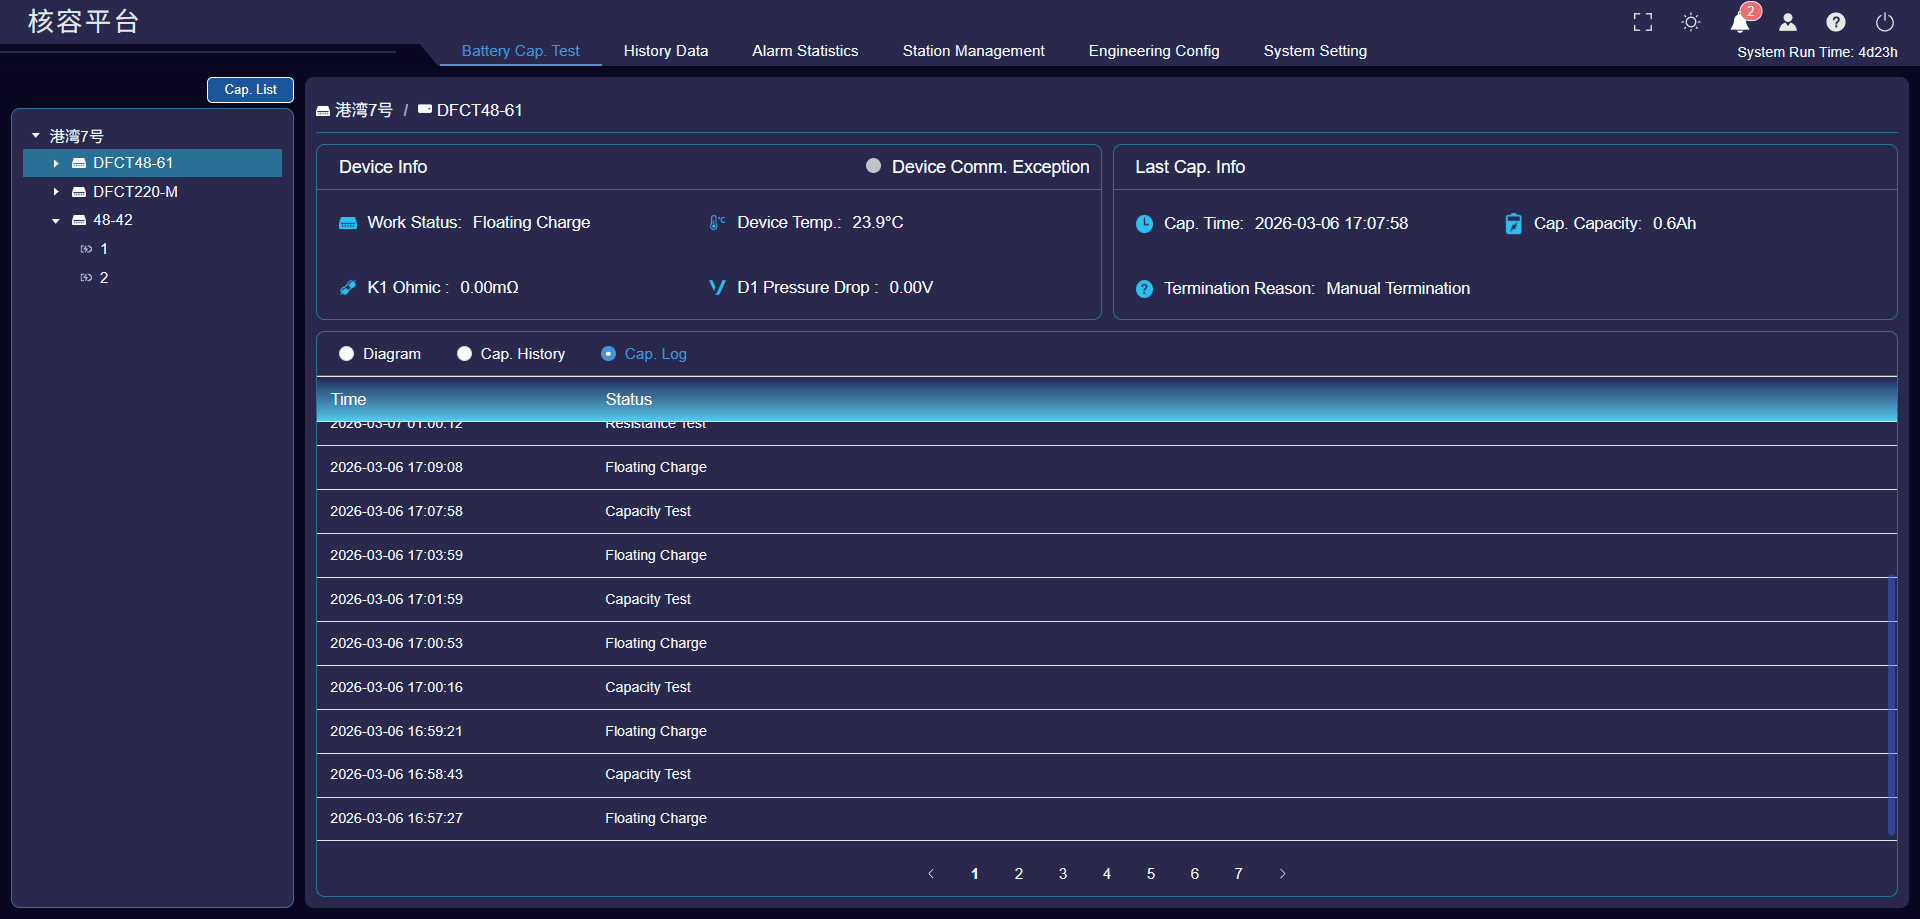Viewport: 1920px width, 919px height.
Task: Click the Device Temp thermometer icon
Action: click(717, 223)
